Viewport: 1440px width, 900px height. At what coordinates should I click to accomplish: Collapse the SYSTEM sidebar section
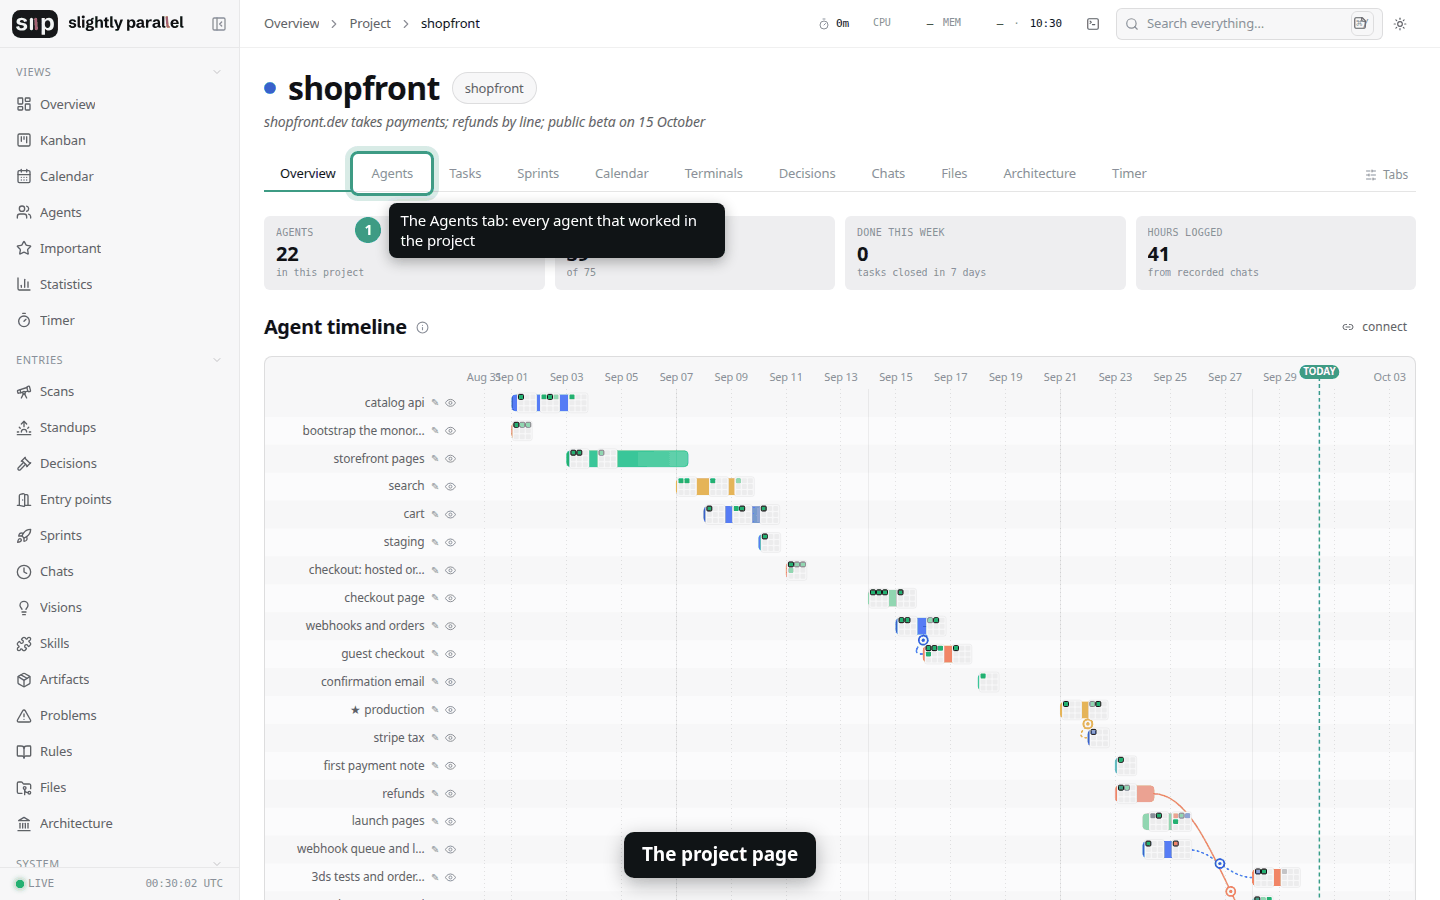tap(217, 864)
